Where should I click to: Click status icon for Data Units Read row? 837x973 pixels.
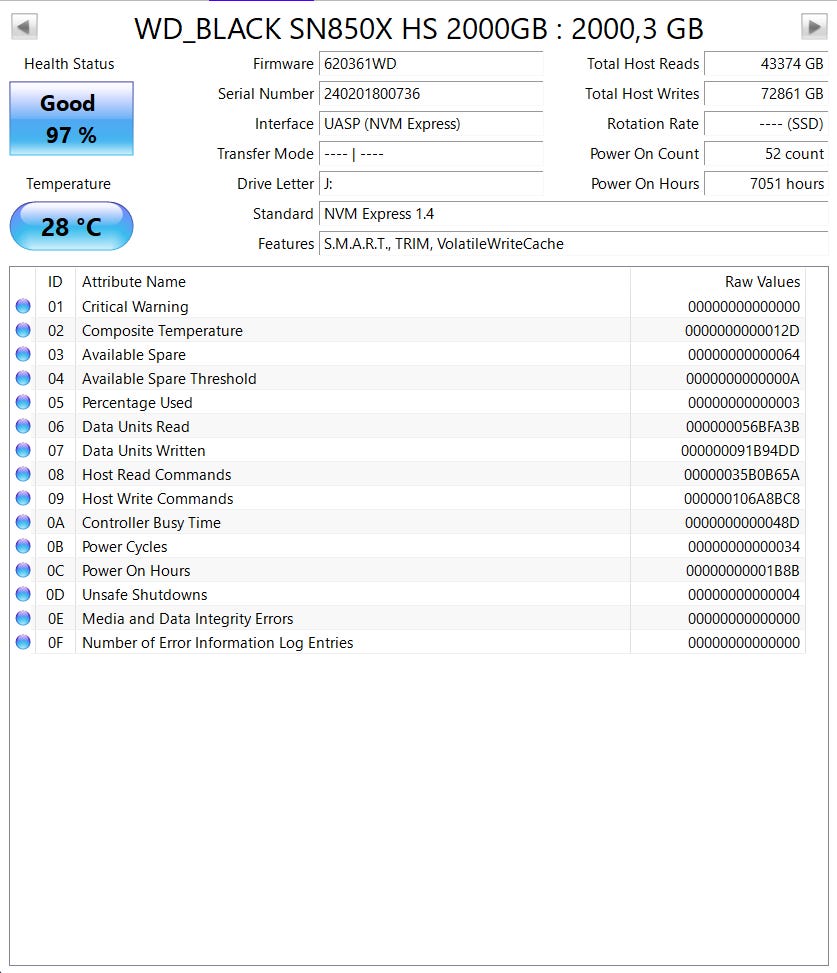coord(23,426)
